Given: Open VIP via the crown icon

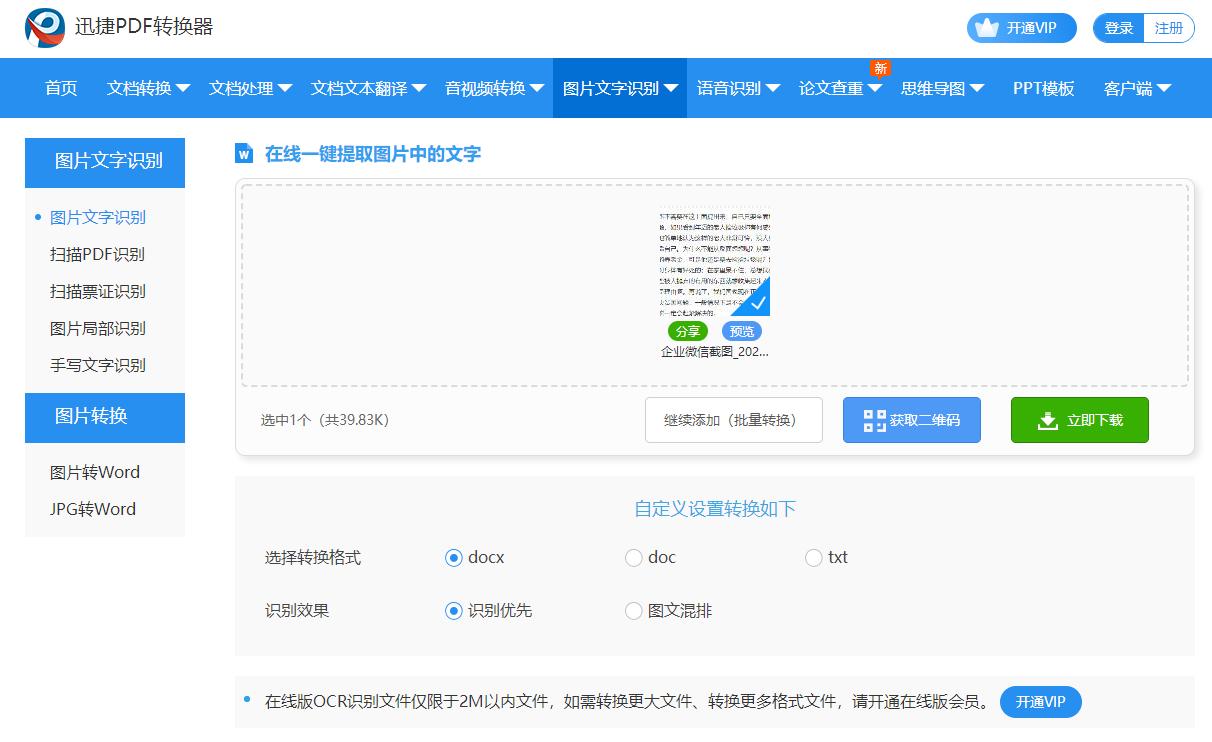Looking at the screenshot, I should (988, 28).
